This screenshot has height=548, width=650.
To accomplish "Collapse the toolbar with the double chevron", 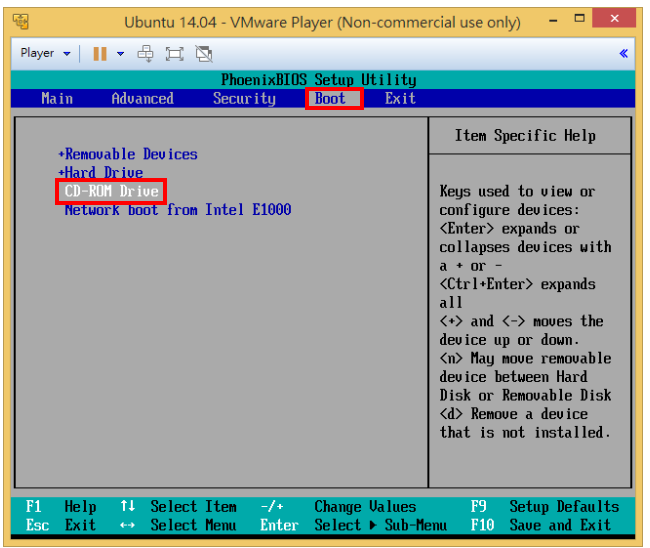I will click(623, 53).
